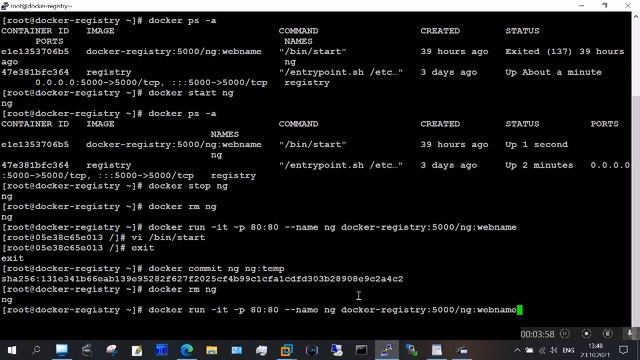Image resolution: width=640 pixels, height=360 pixels.
Task: Open the network status tray icon
Action: click(x=542, y=350)
